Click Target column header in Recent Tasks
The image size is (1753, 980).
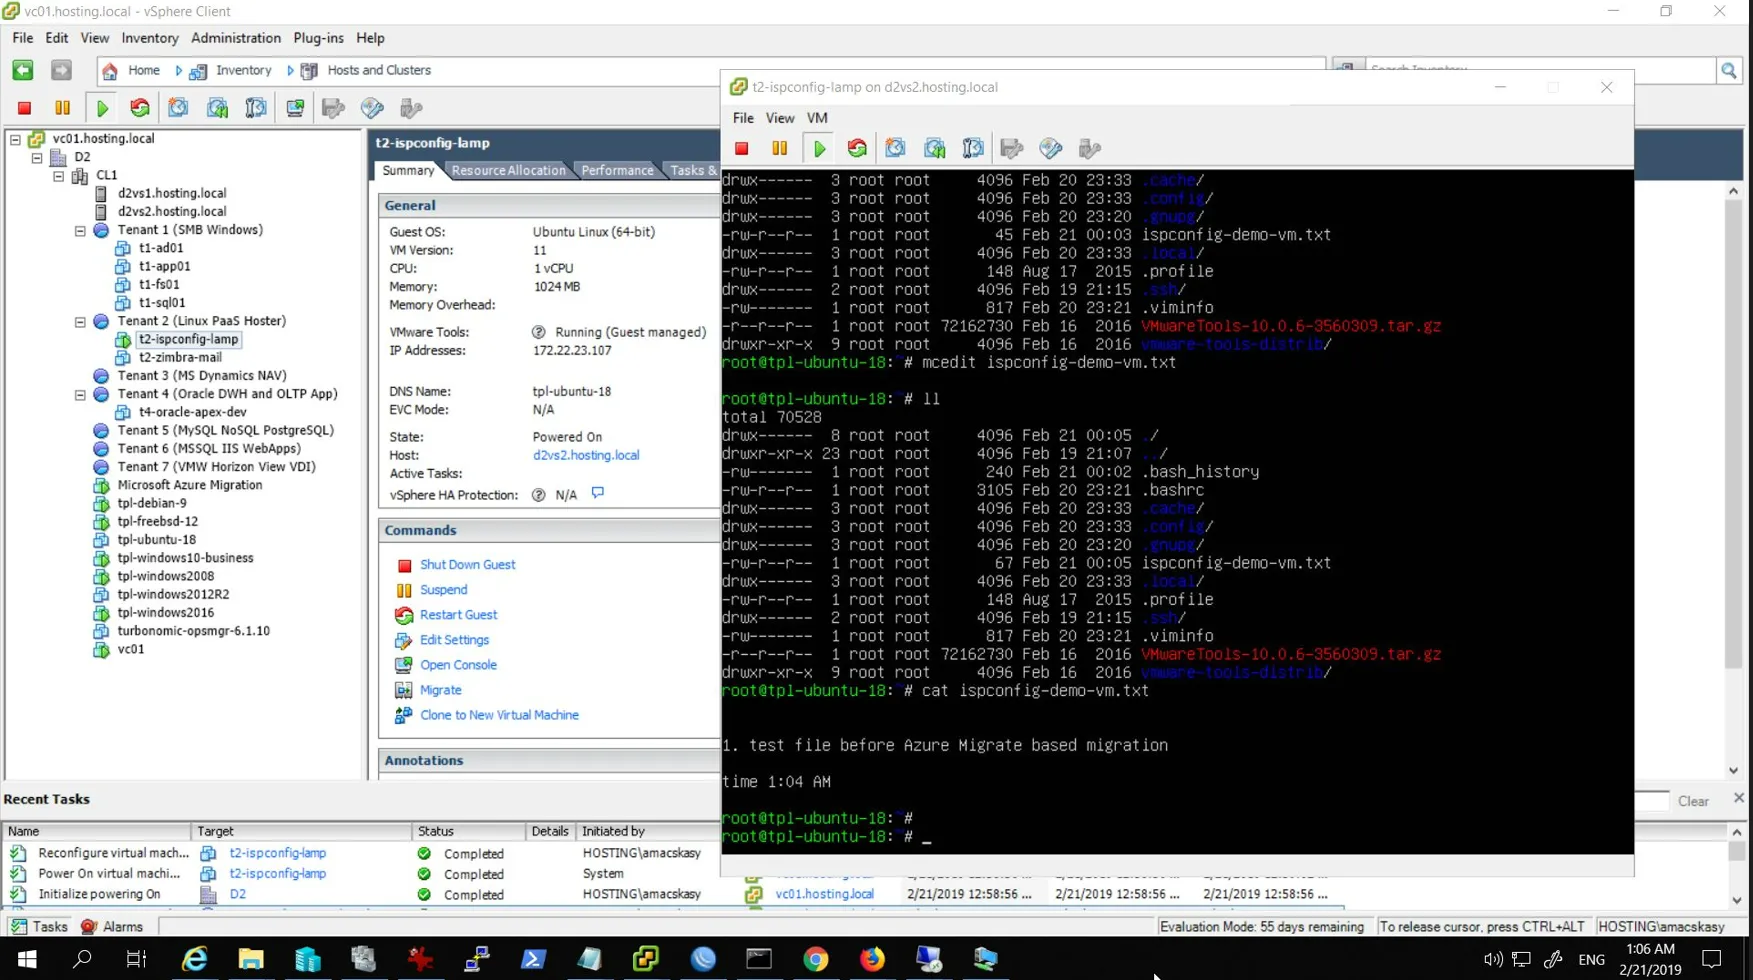pos(301,831)
